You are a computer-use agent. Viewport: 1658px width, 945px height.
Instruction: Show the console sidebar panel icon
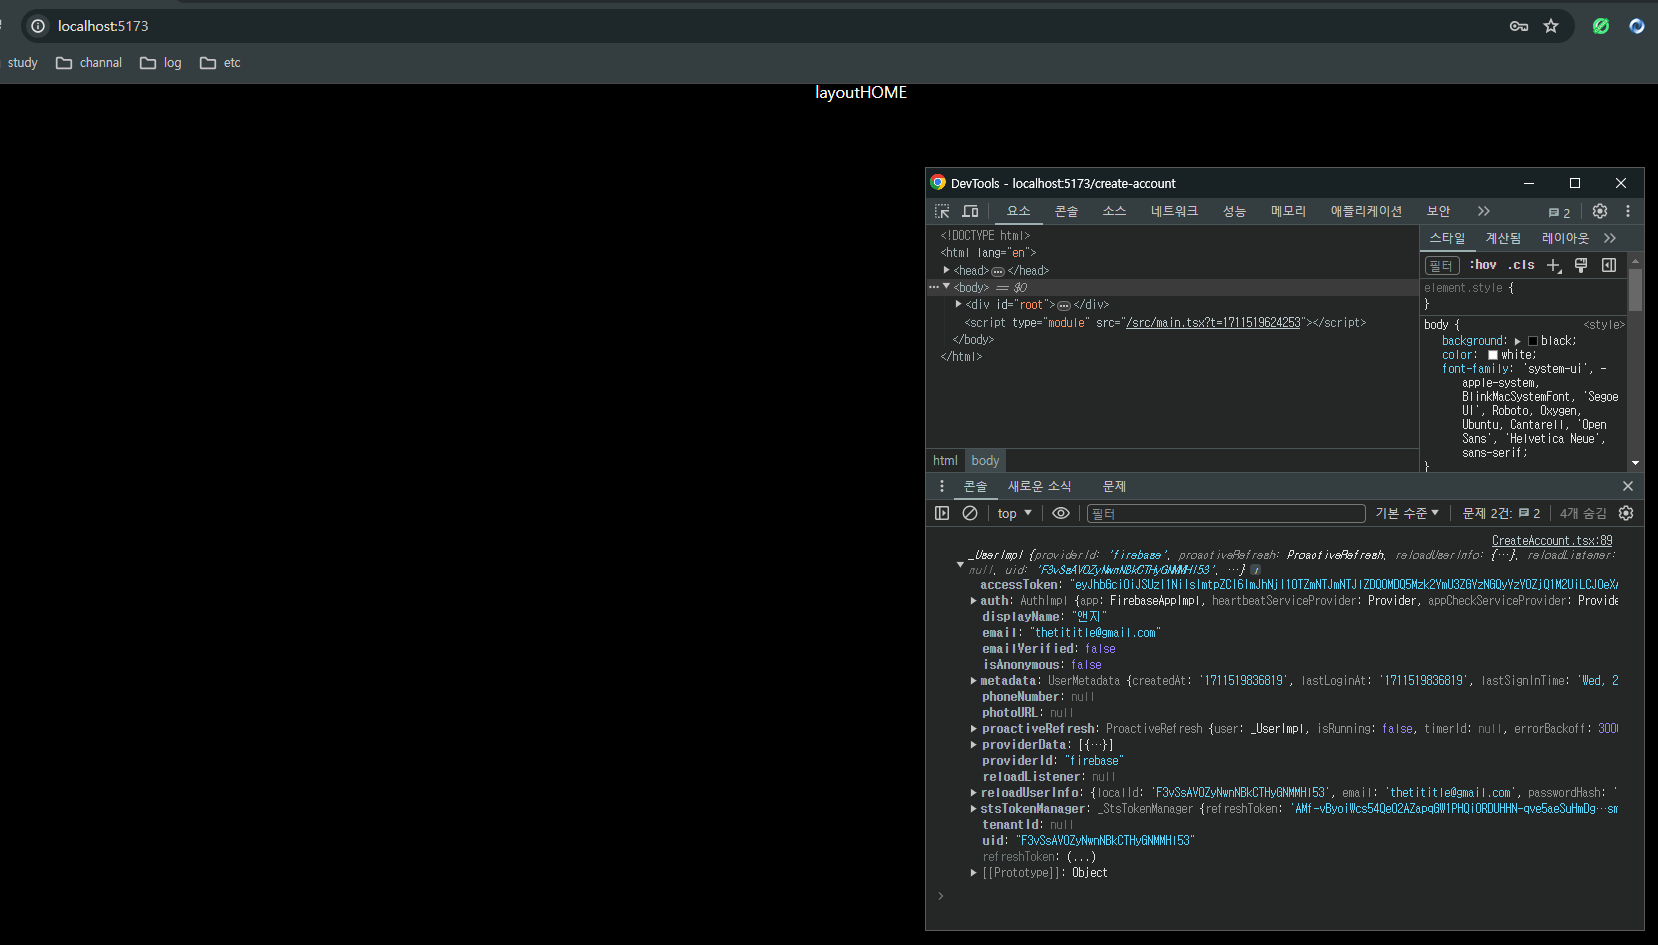(942, 513)
